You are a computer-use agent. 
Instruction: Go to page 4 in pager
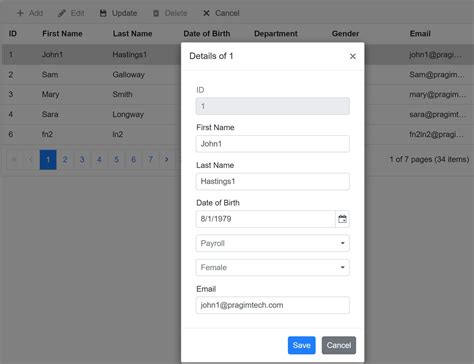(99, 160)
